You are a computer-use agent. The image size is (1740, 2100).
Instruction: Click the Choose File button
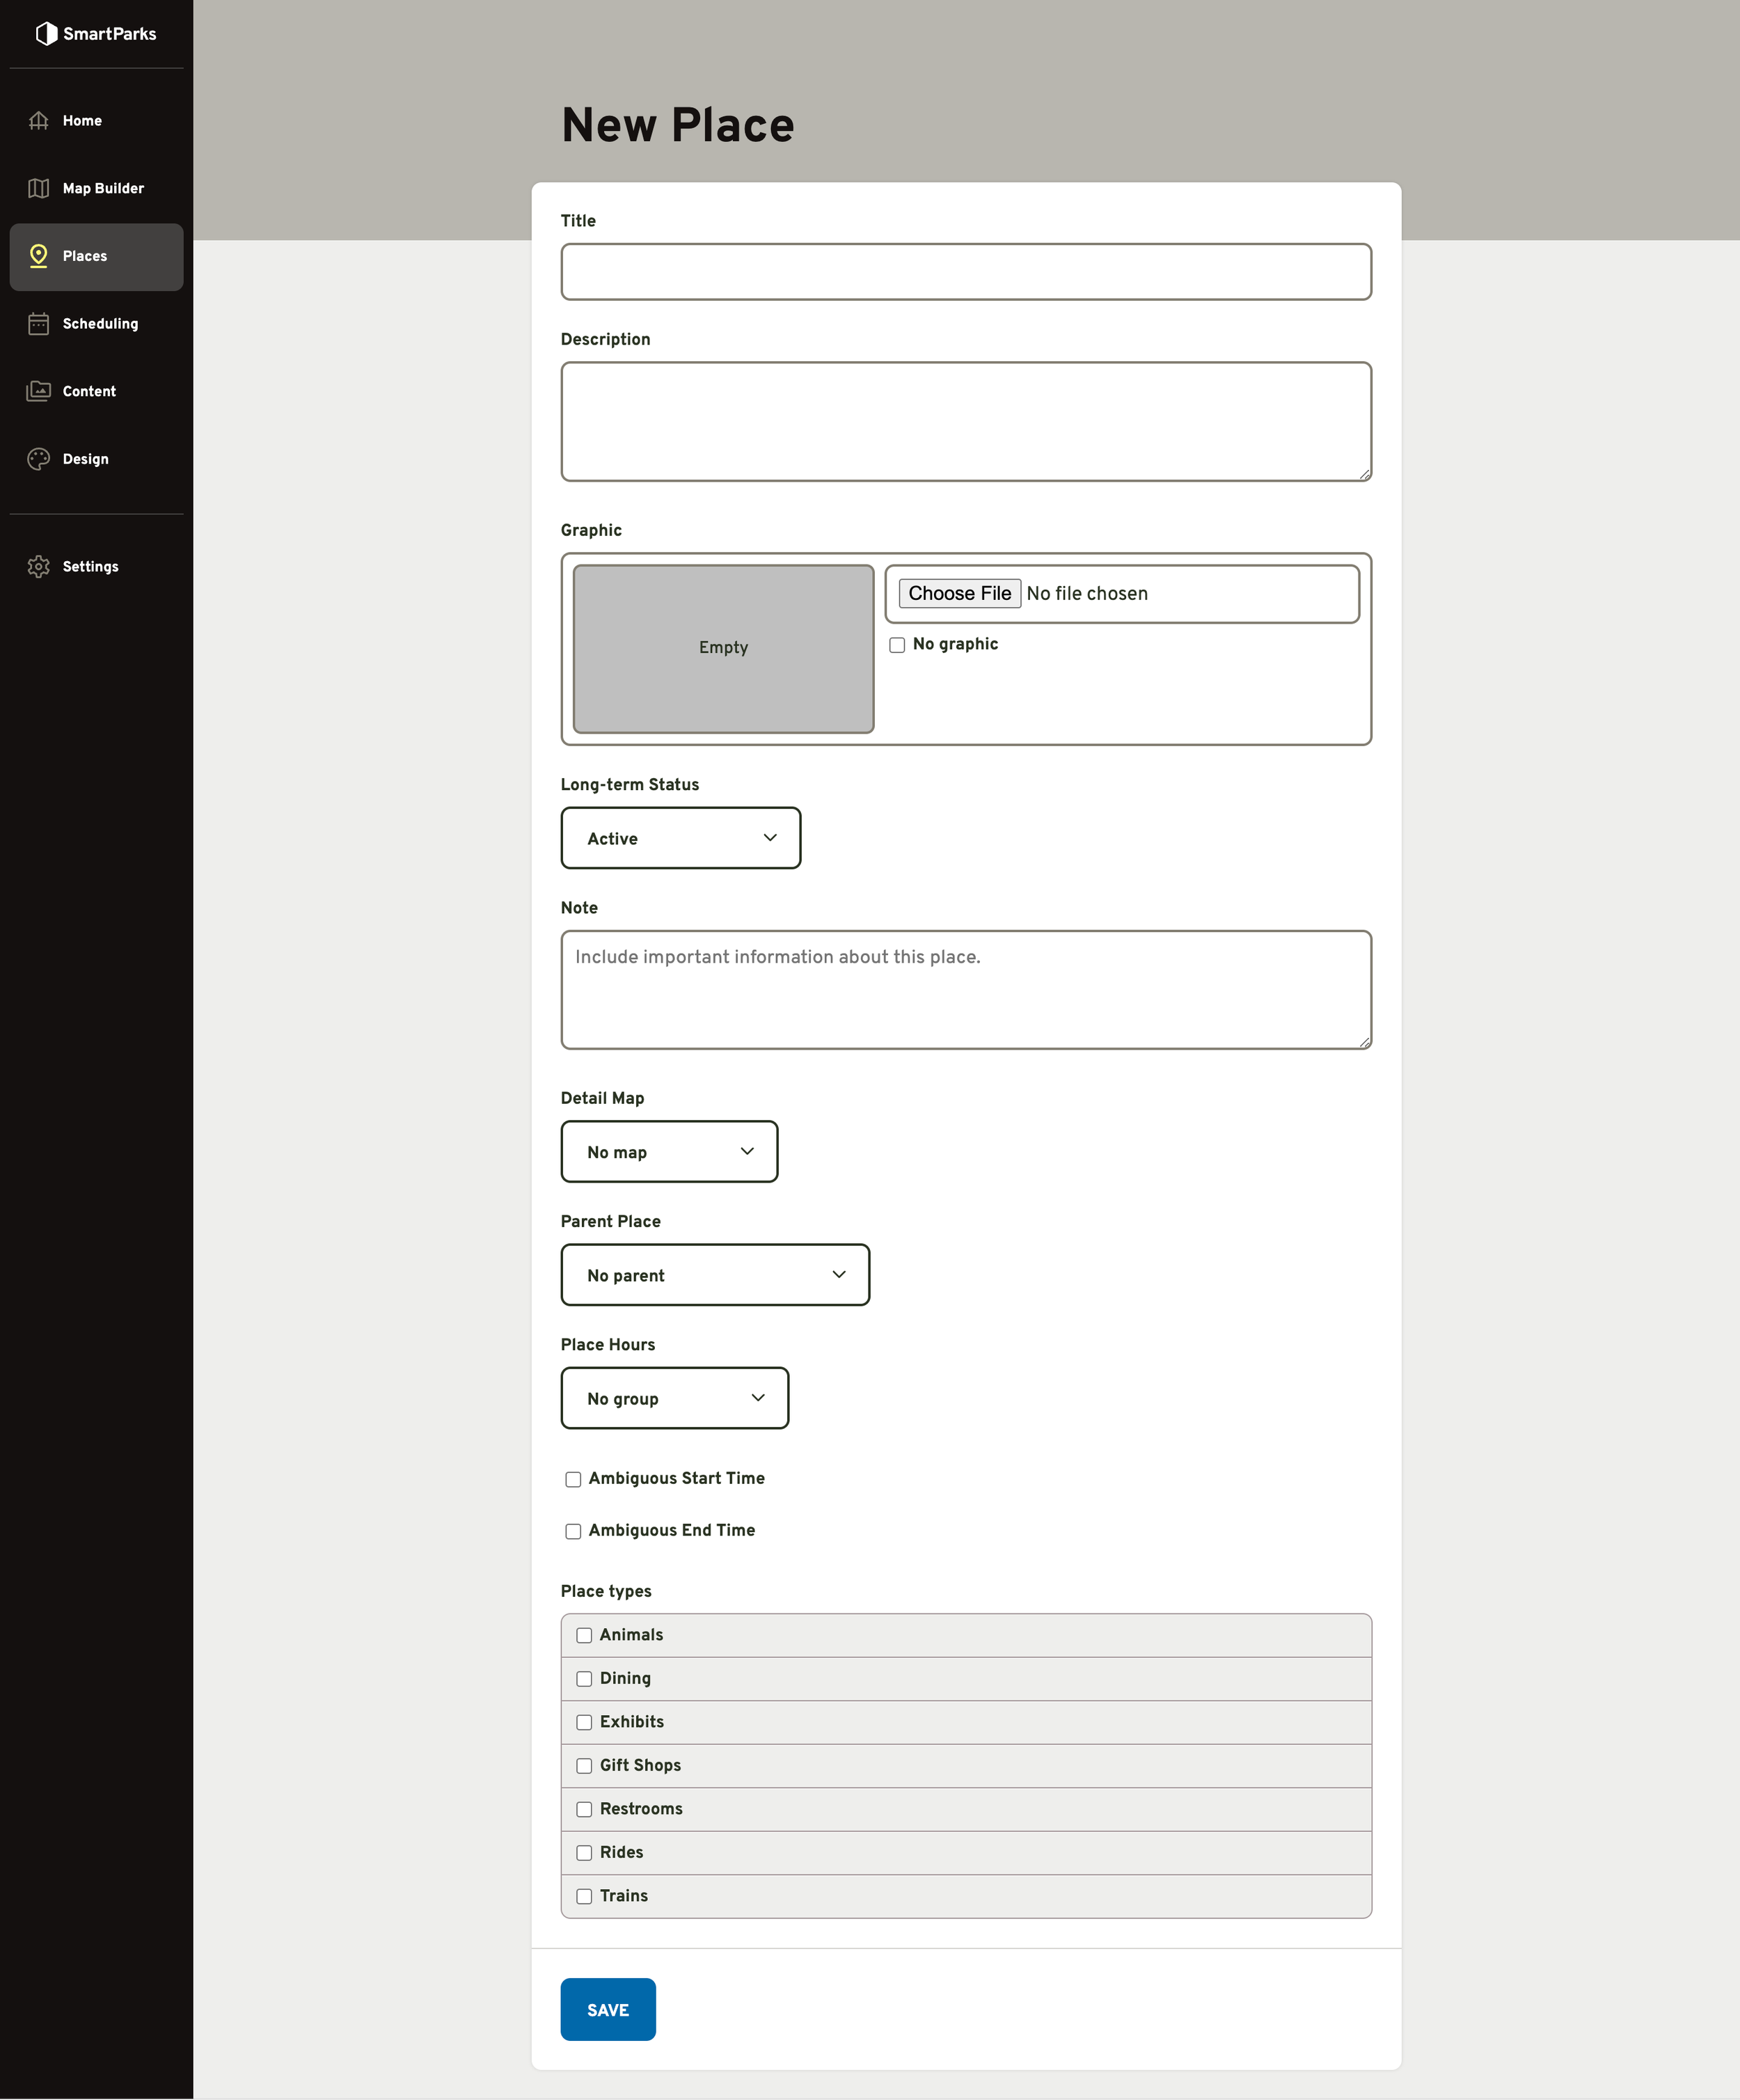click(x=959, y=594)
